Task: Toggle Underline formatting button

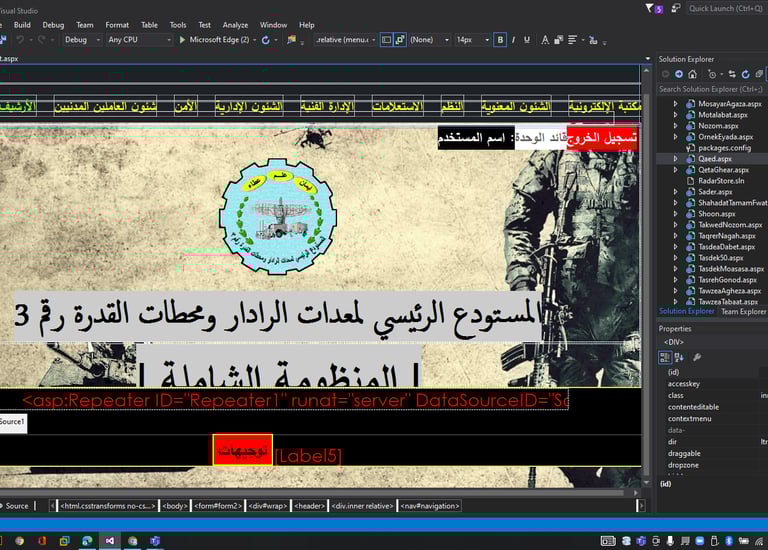Action: (527, 40)
